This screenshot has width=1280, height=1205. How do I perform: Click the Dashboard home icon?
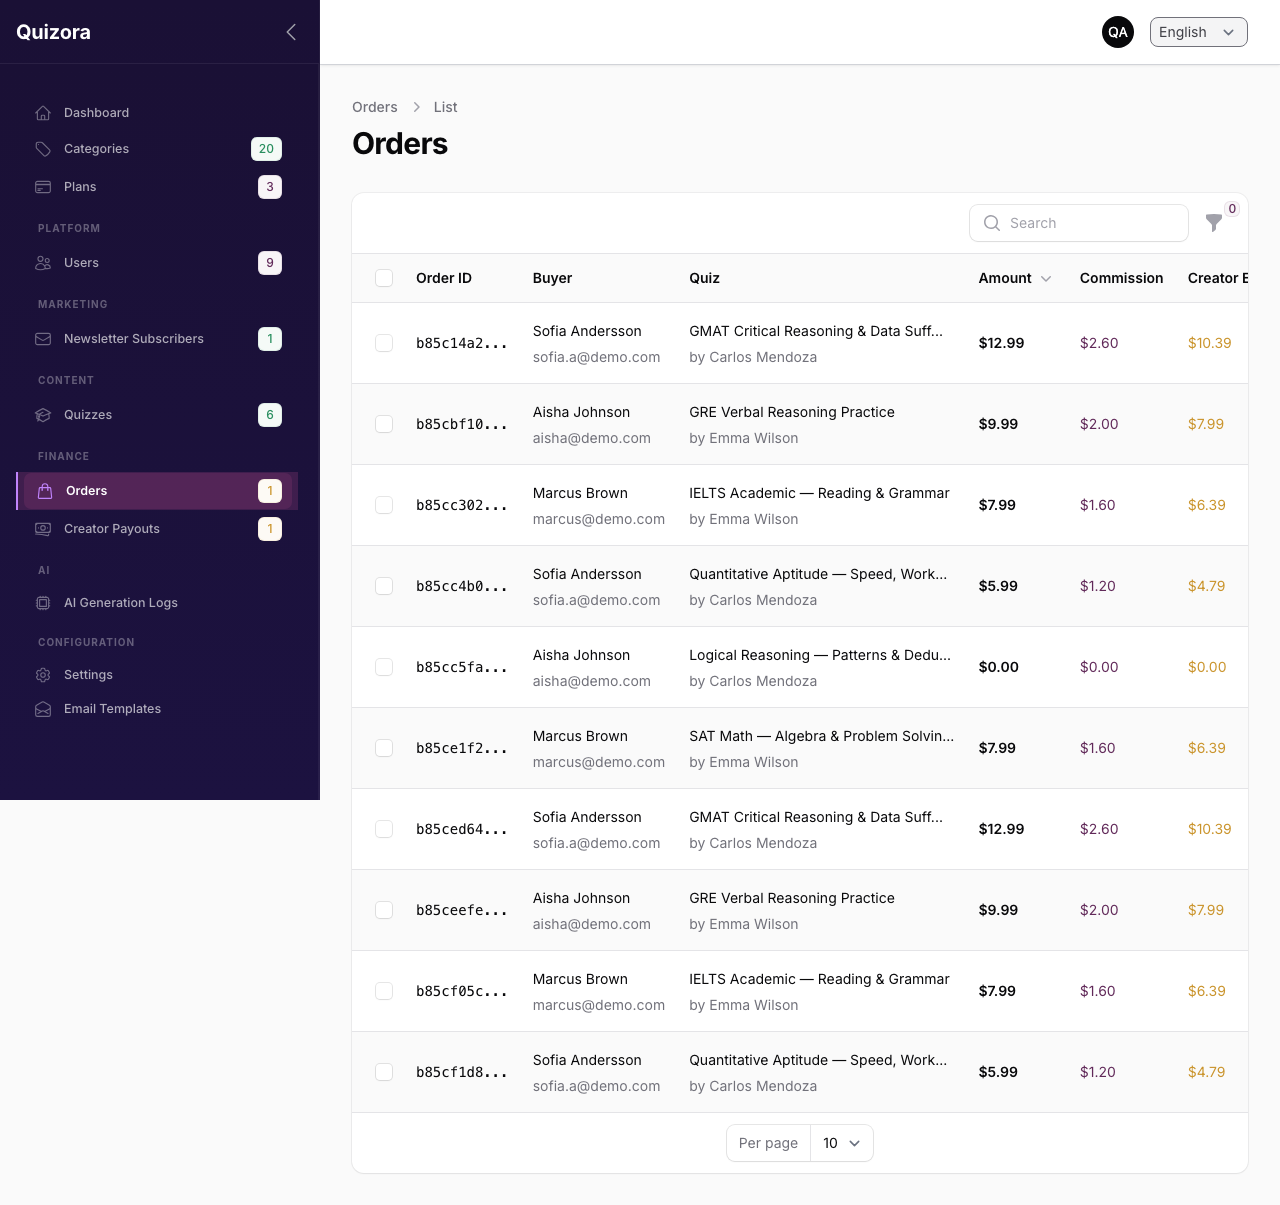[43, 113]
